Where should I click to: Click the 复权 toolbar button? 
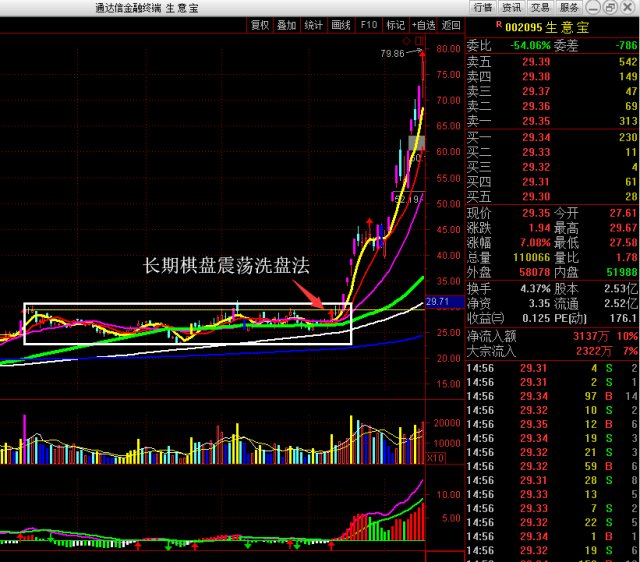(260, 25)
